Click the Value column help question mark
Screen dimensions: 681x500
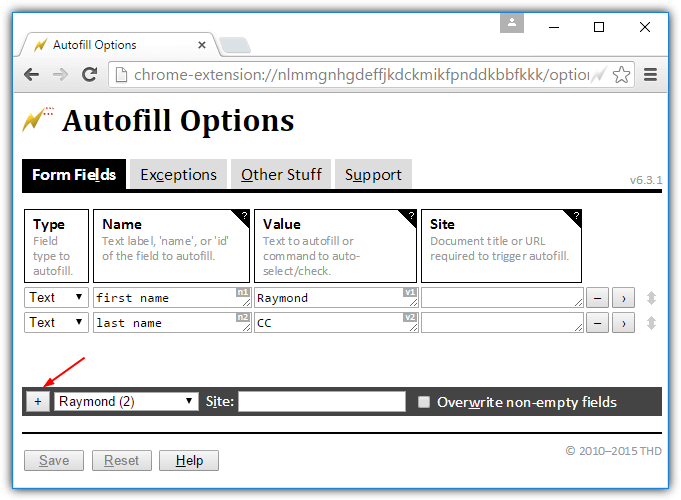coord(410,216)
